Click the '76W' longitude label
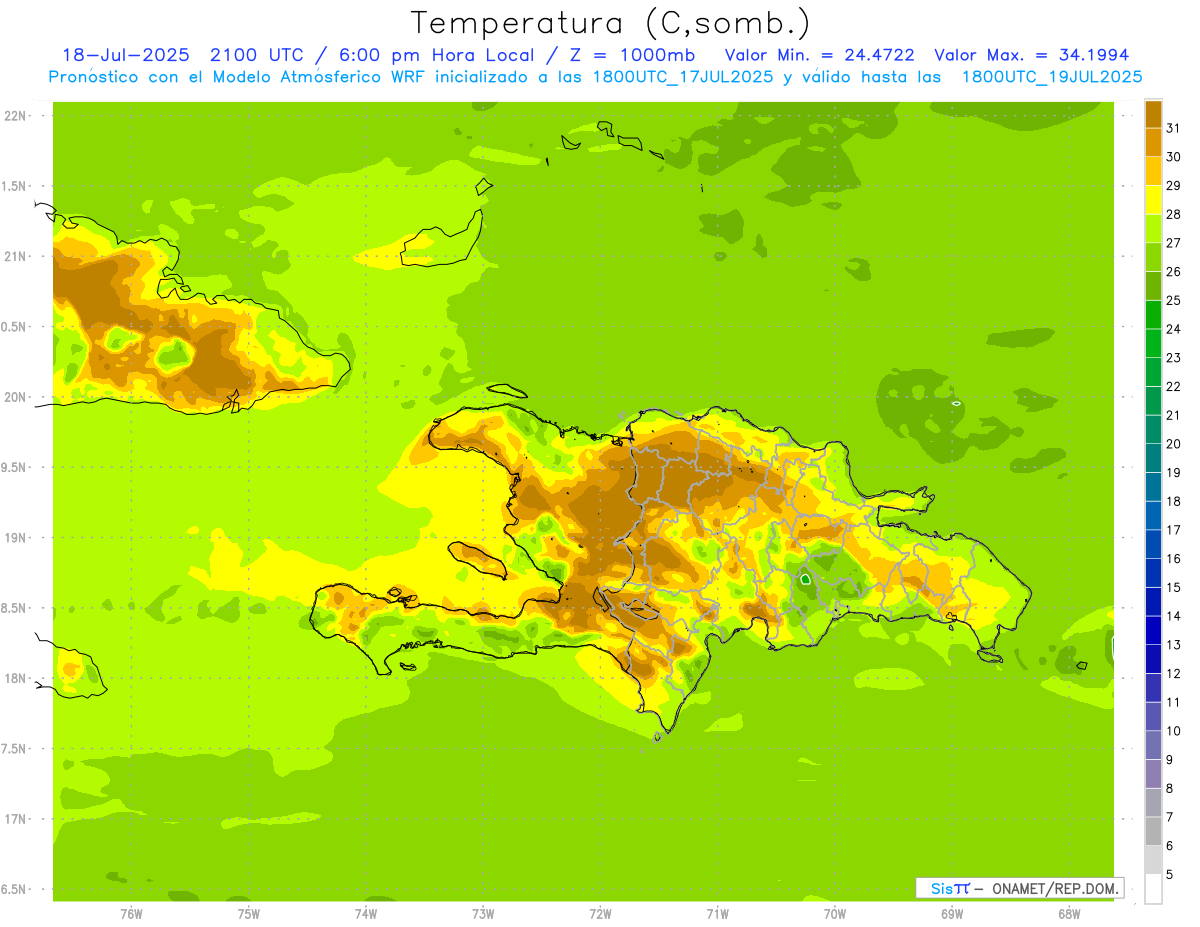1200x927 pixels. (131, 914)
